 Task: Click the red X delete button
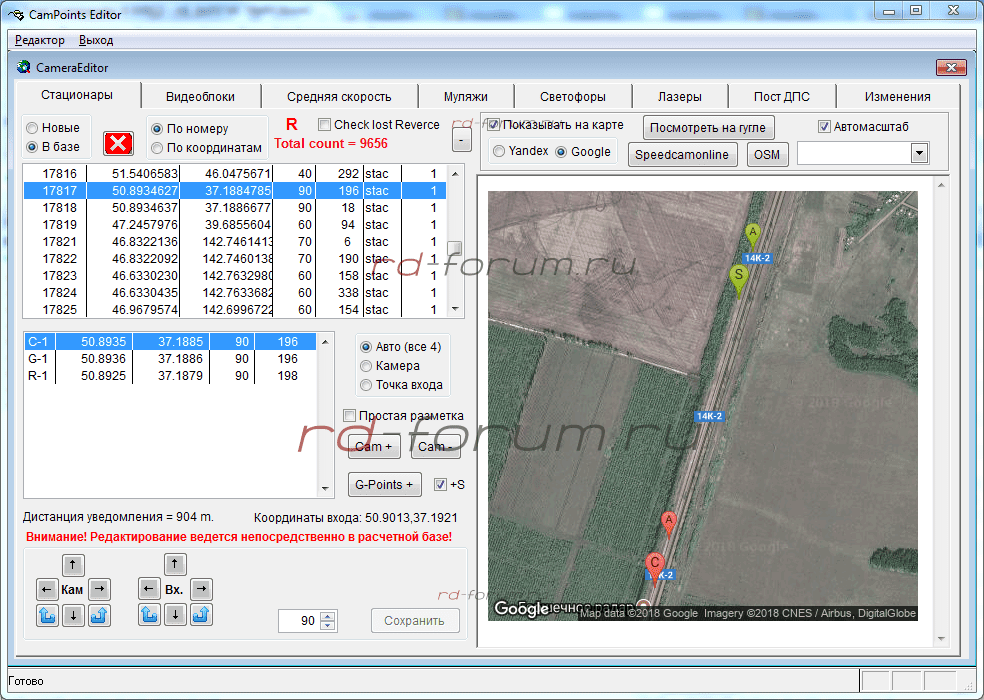point(118,143)
